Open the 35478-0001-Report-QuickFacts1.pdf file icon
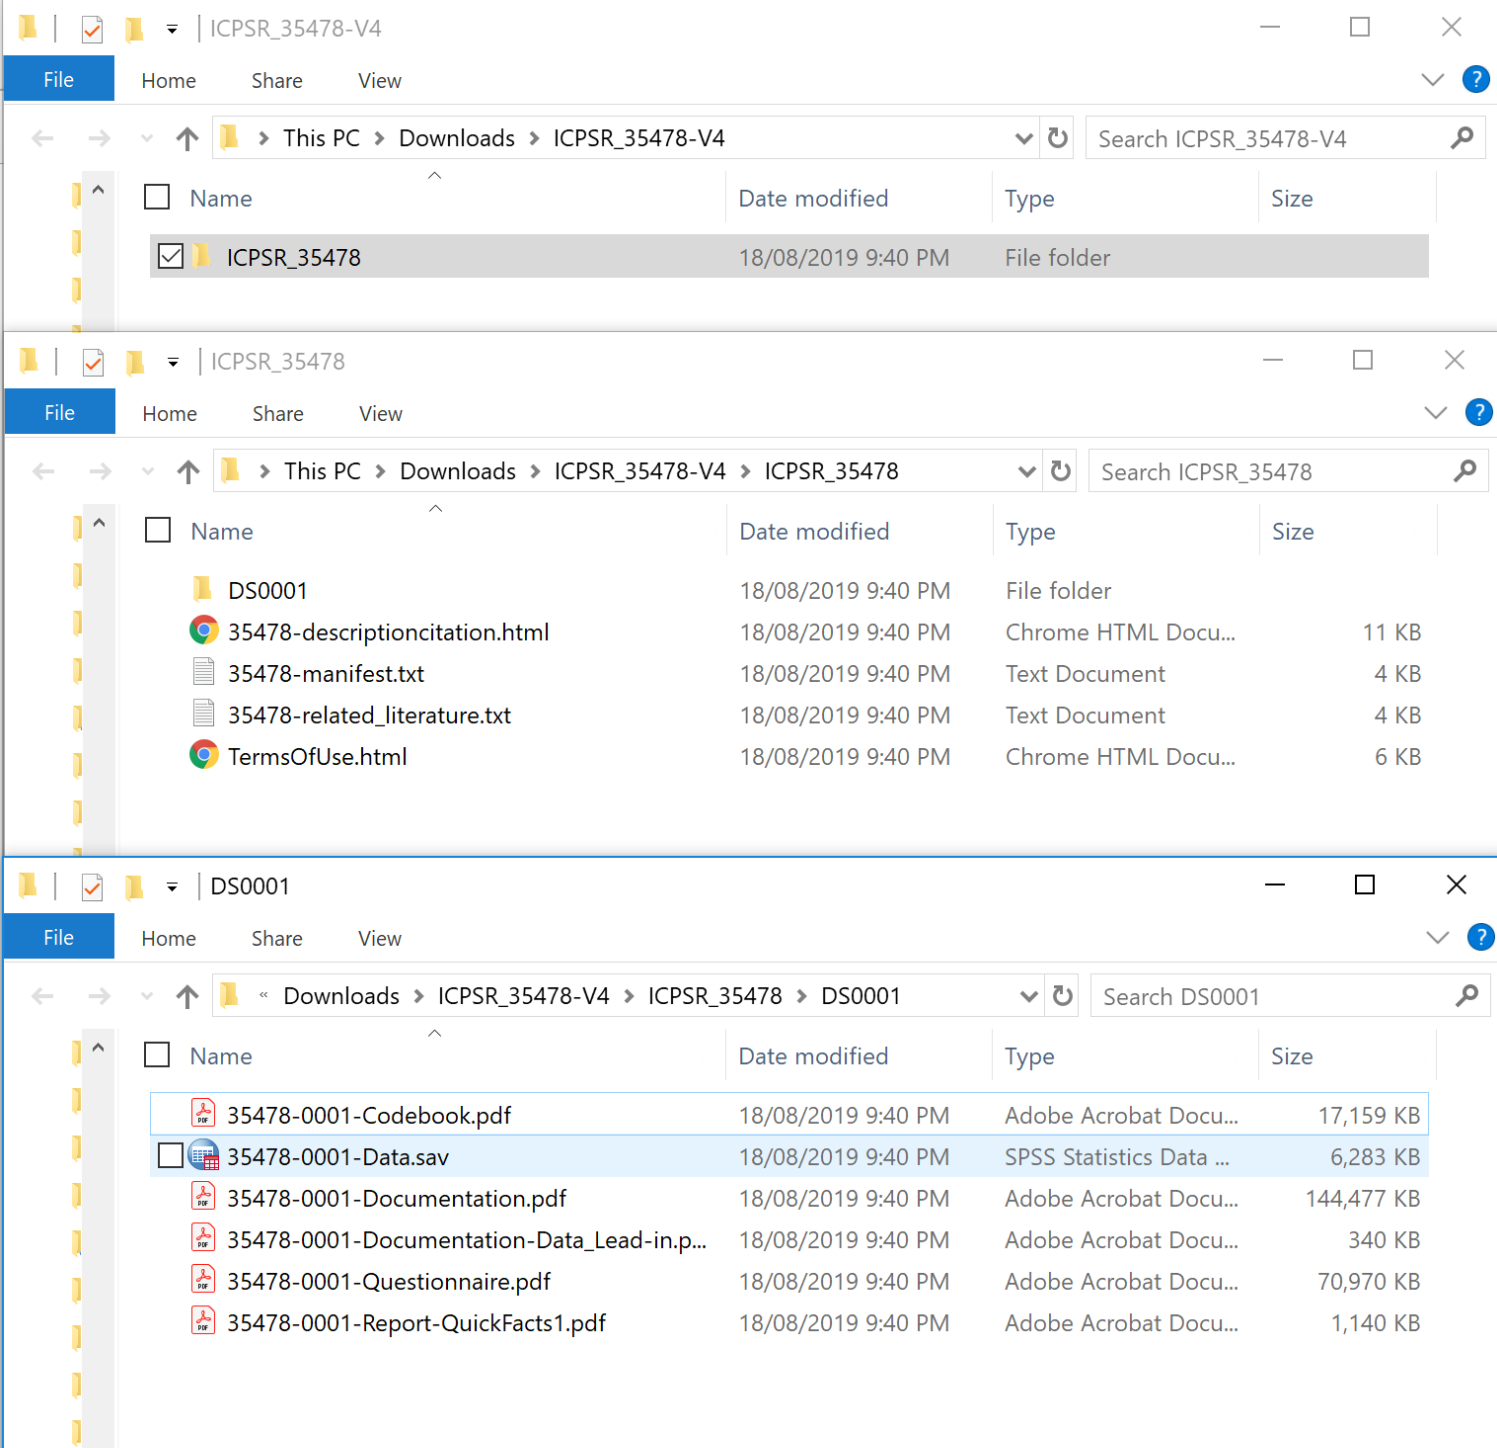Image resolution: width=1497 pixels, height=1448 pixels. pyautogui.click(x=203, y=1321)
